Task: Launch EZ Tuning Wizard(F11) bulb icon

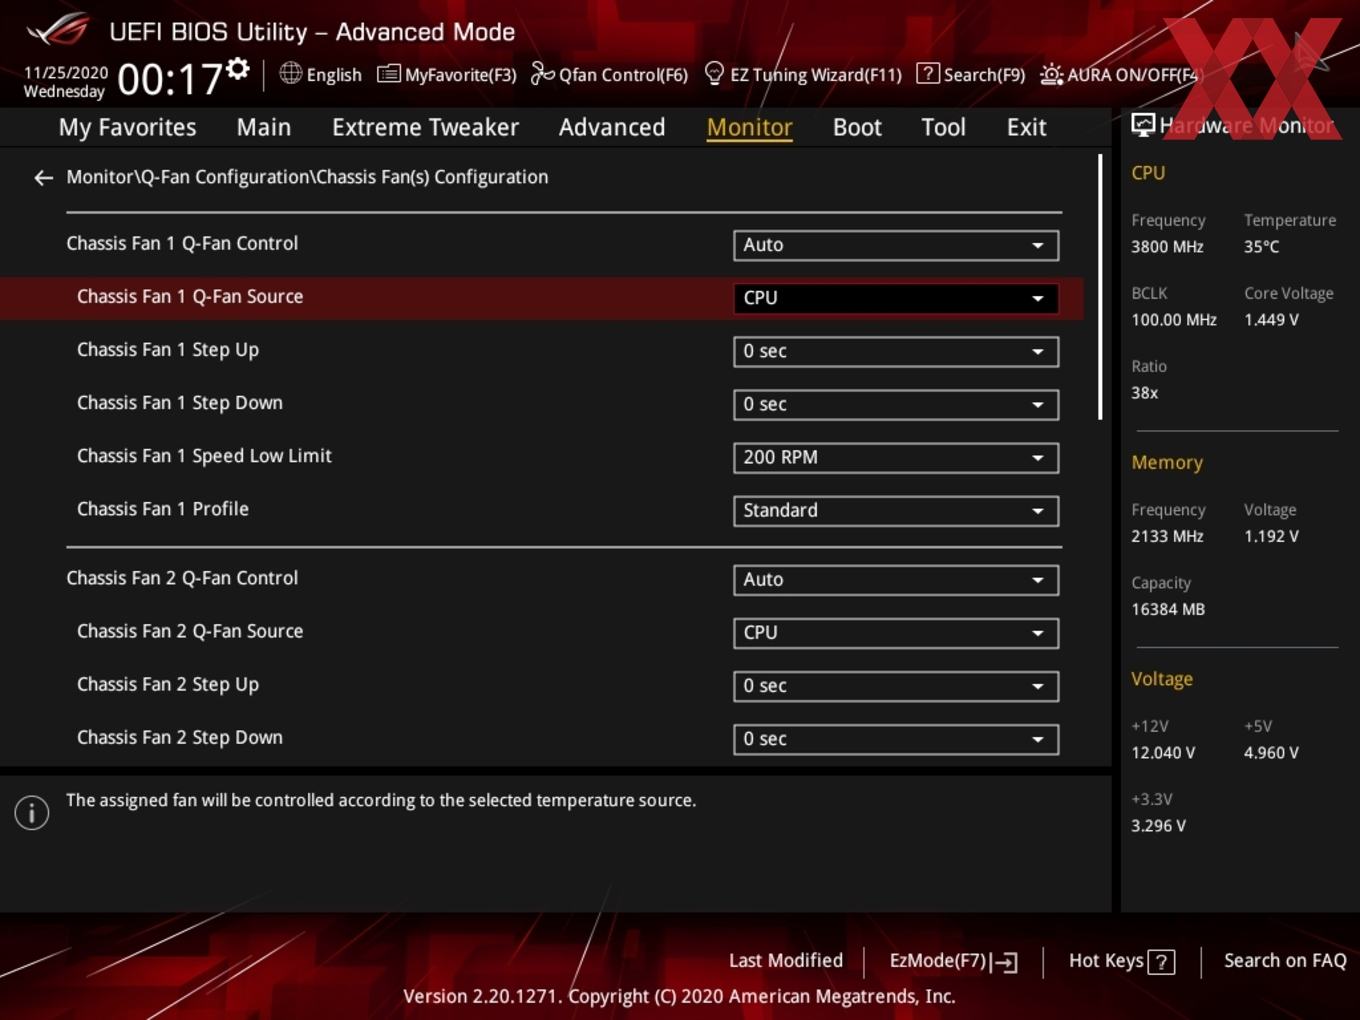Action: 714,73
